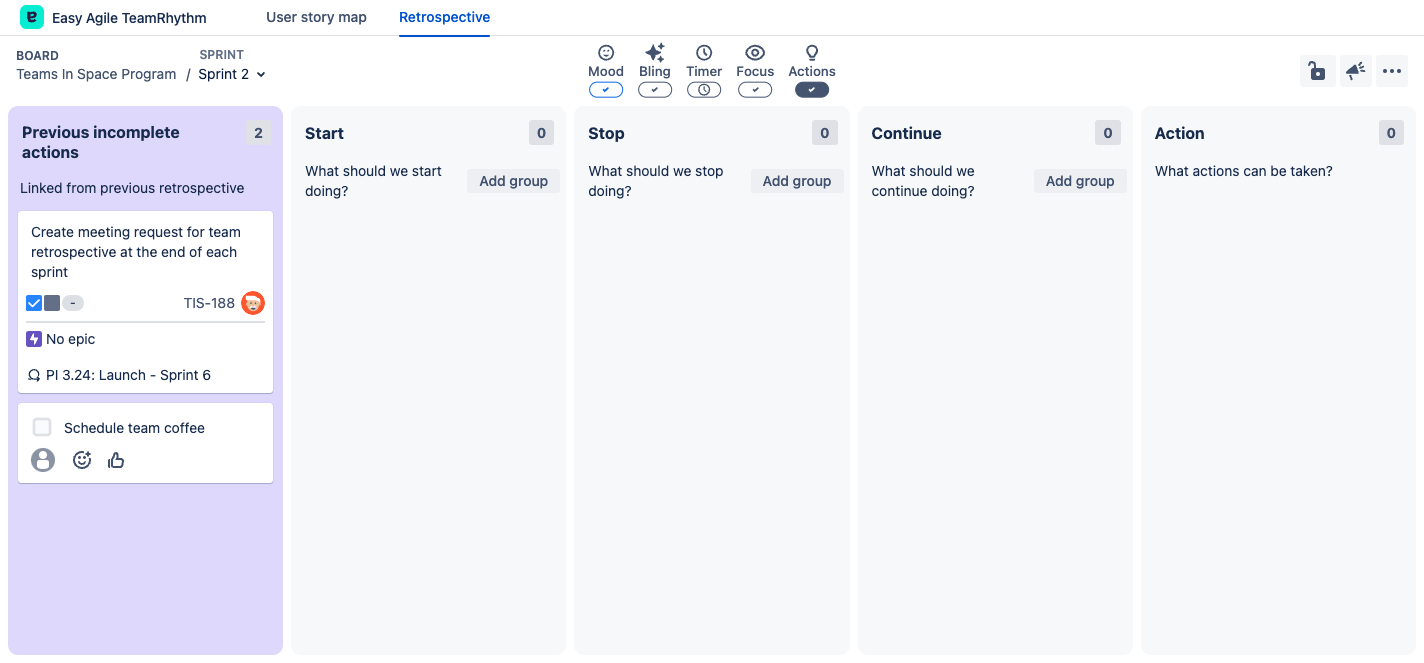Click Add group in the Start column
Viewport: 1424px width, 663px height.
coord(513,181)
